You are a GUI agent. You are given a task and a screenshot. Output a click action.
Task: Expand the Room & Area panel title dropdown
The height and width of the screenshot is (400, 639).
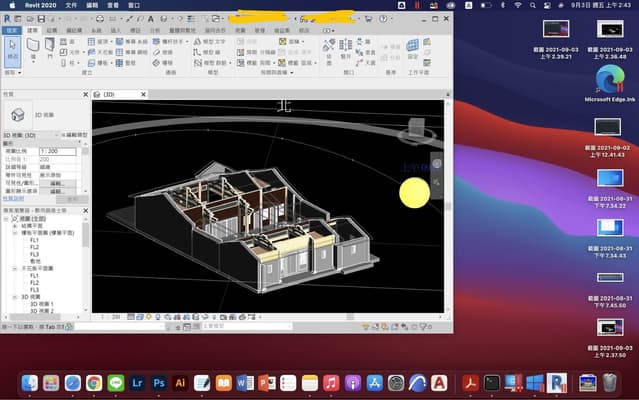coord(292,73)
